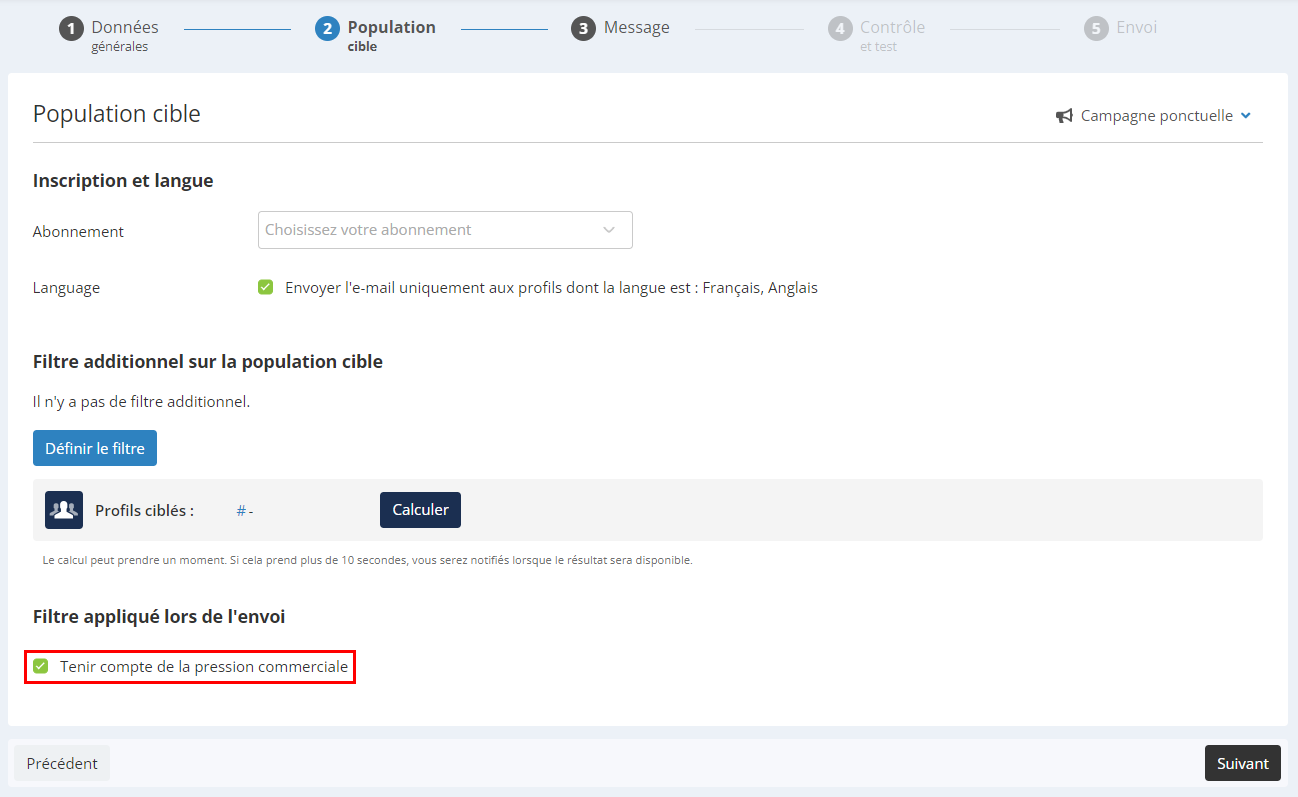Click the profiles group icon

(64, 510)
